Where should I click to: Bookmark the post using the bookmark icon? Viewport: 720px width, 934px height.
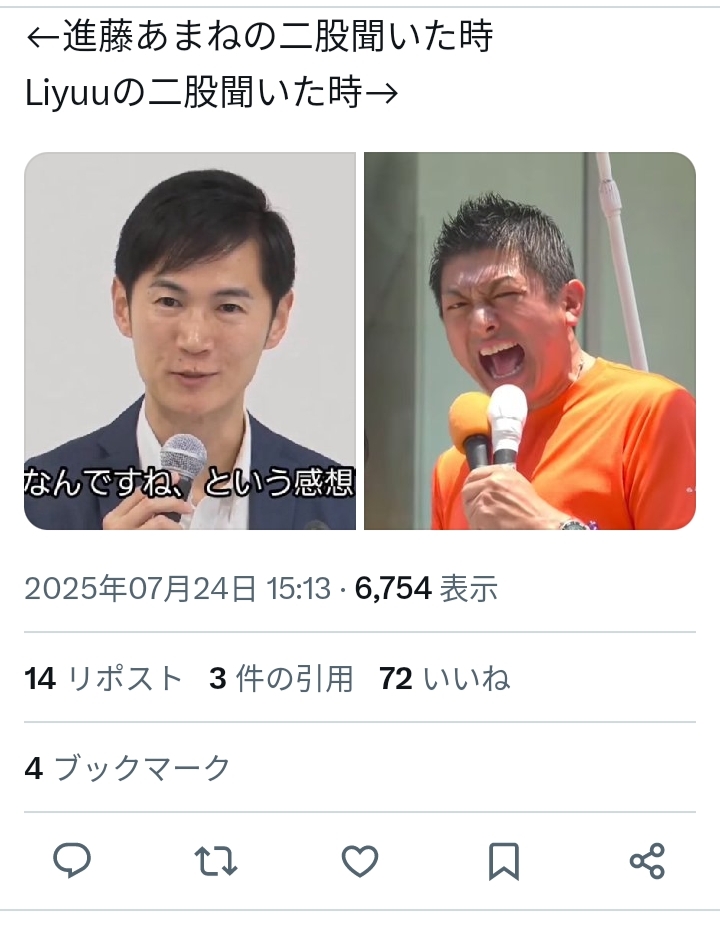pos(504,861)
